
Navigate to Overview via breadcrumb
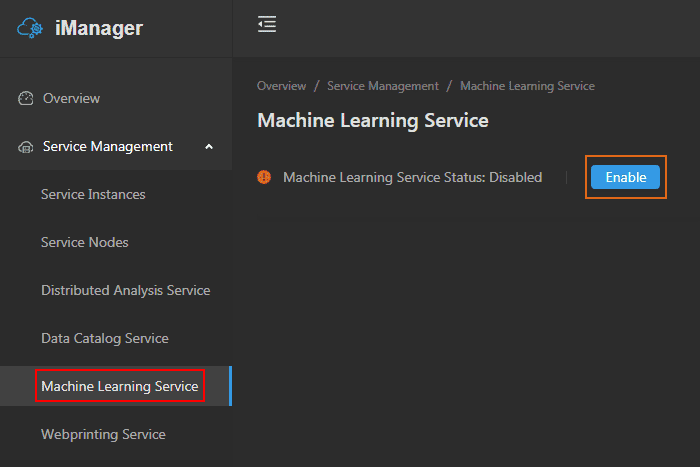(281, 86)
